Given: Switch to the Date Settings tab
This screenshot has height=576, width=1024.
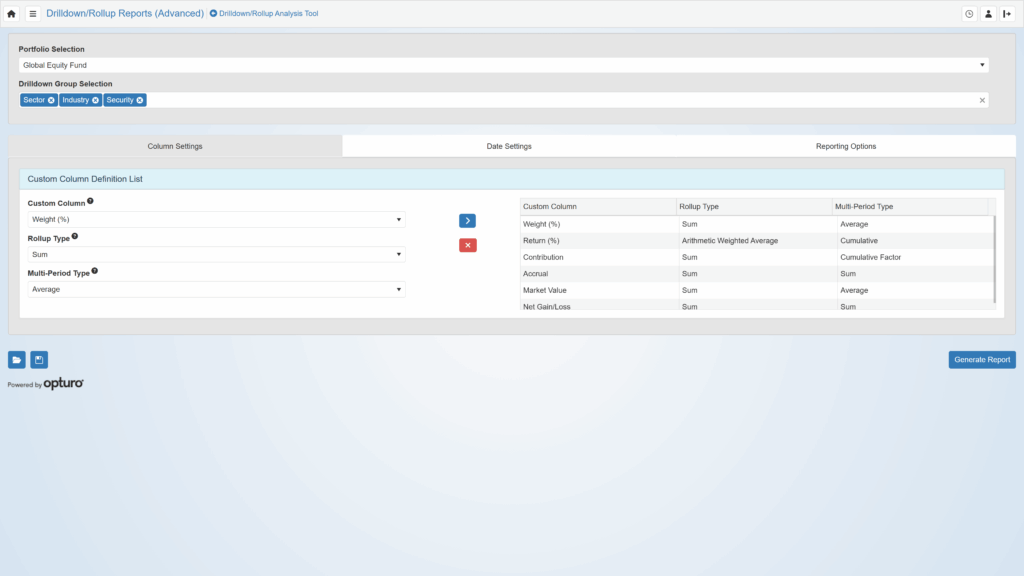Looking at the screenshot, I should tap(509, 146).
